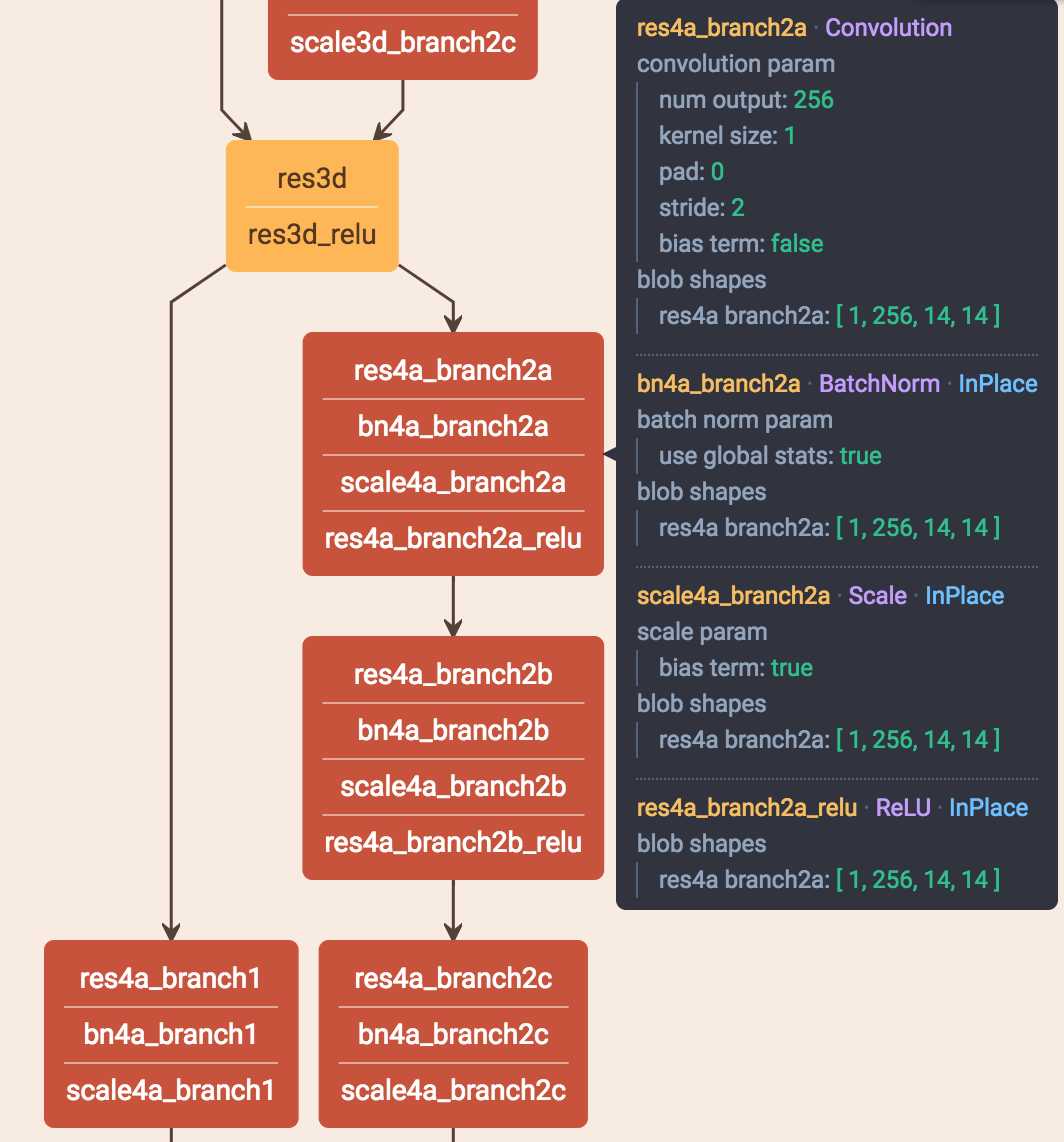Click the res4a_branch2a_relu title in tooltip
Screen dimensions: 1064x1142
pos(746,808)
